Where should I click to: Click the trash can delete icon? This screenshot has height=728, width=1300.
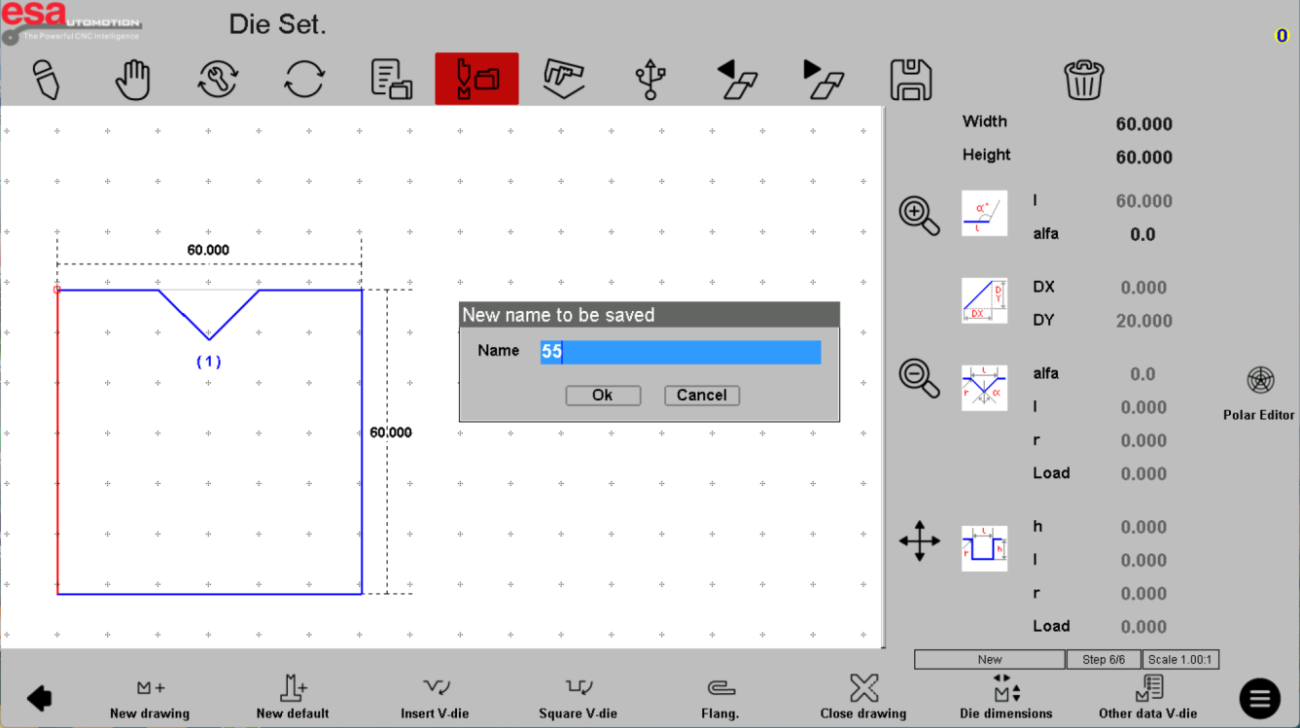[1084, 80]
